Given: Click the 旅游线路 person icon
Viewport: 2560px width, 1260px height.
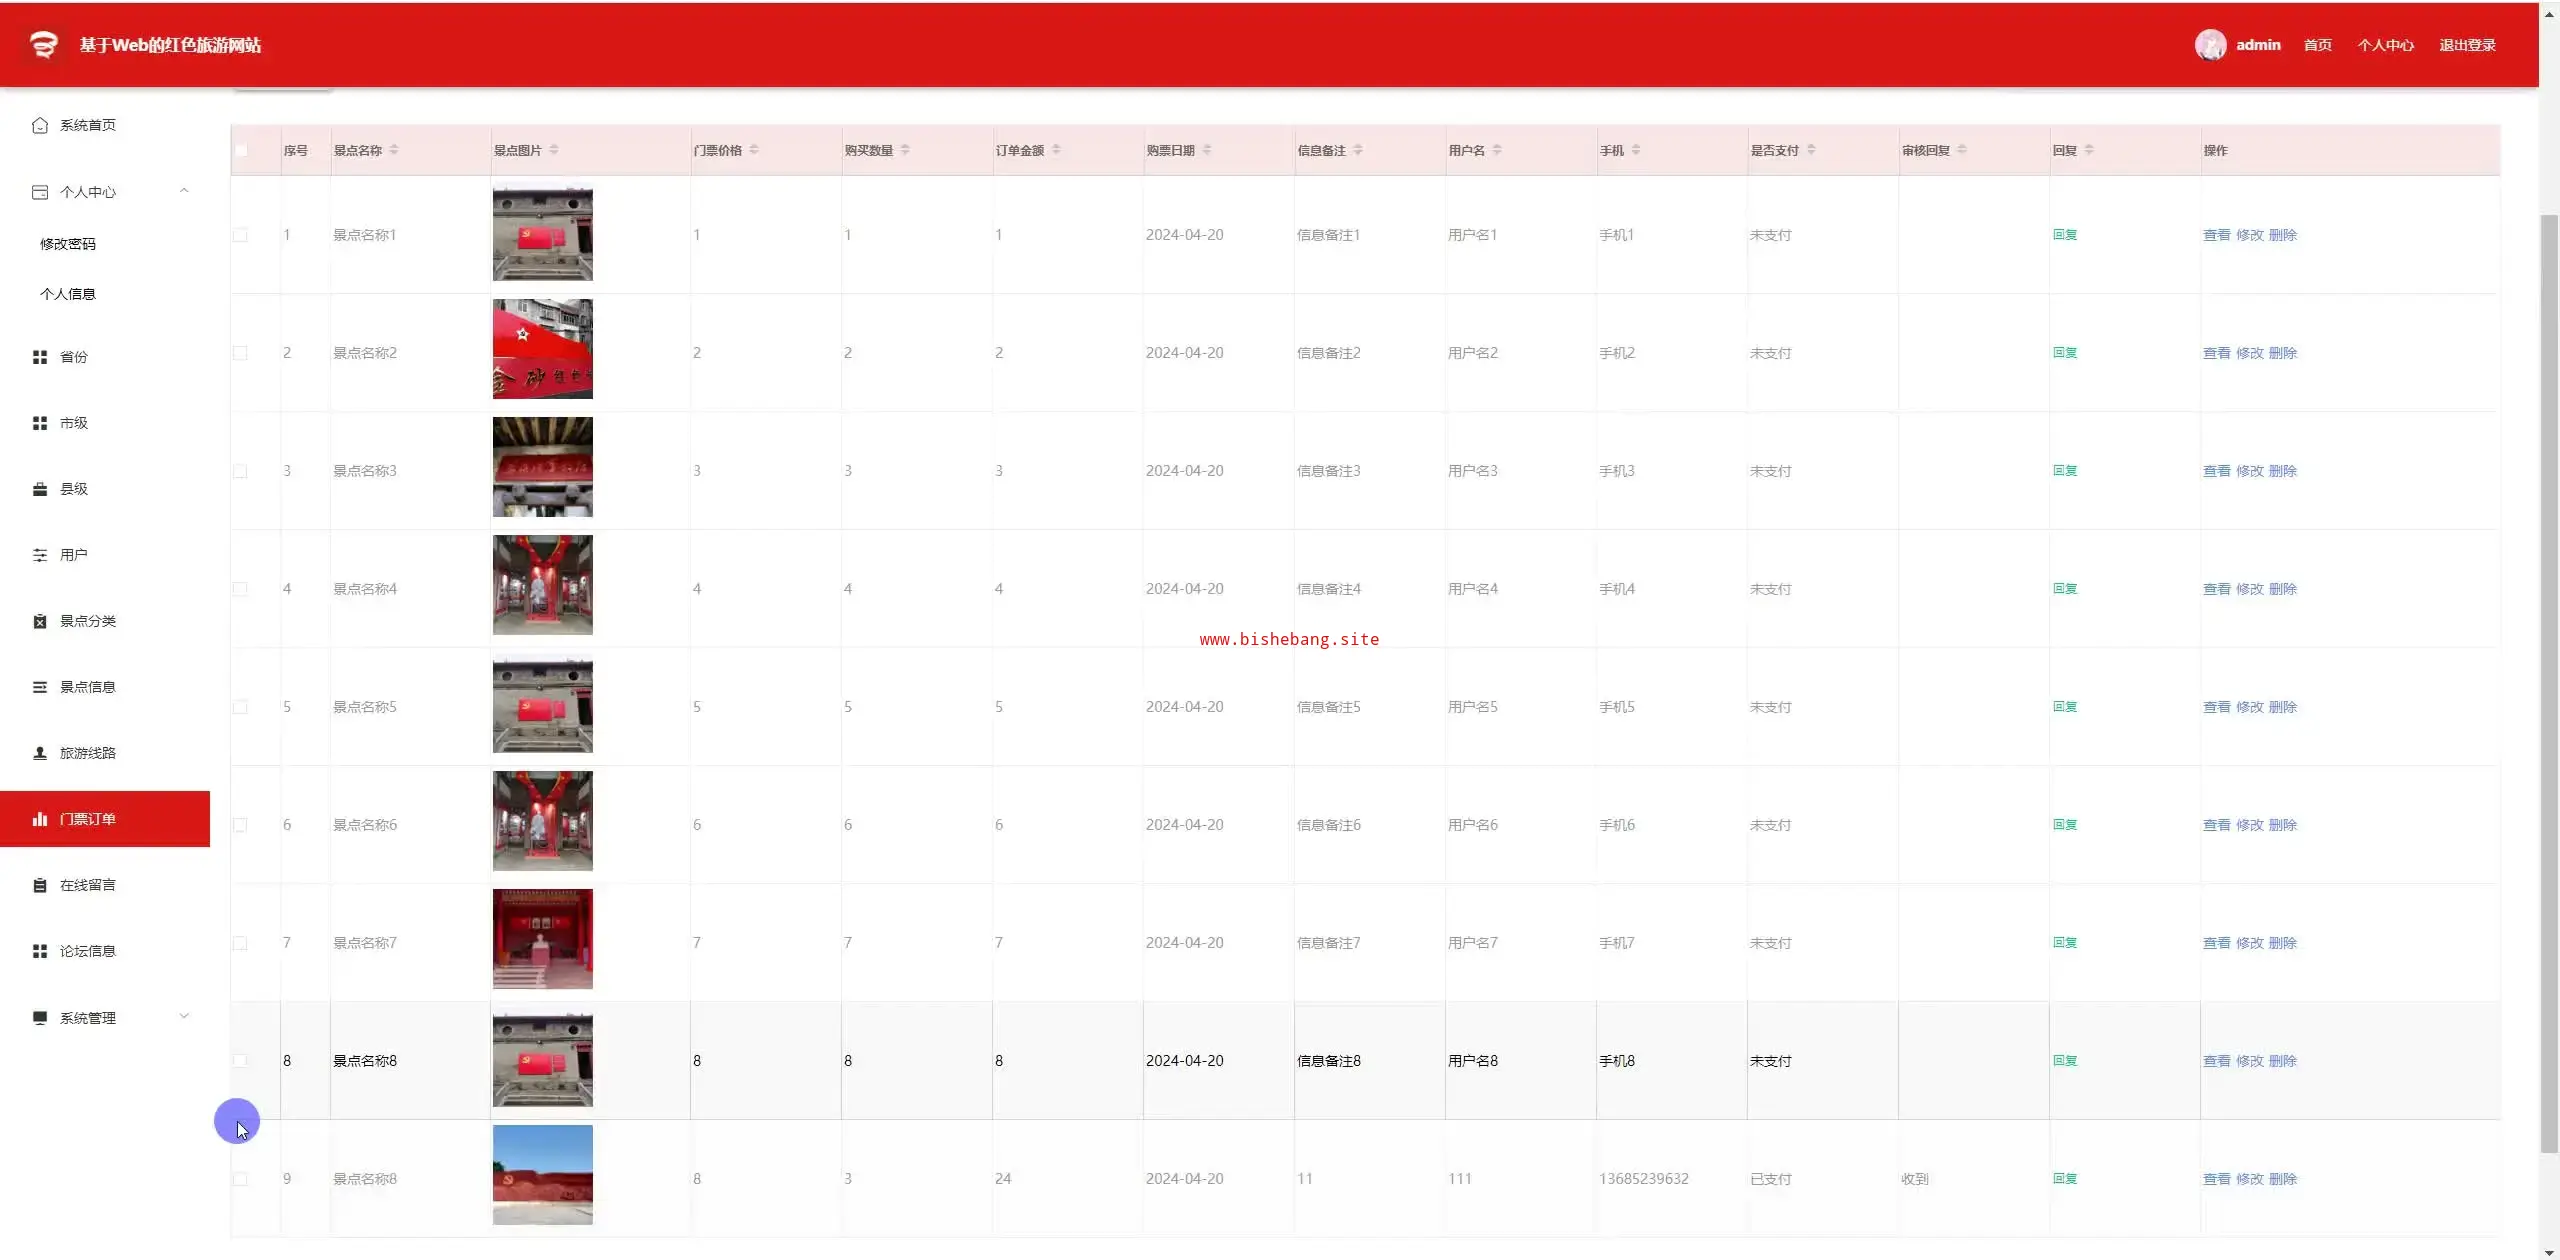Looking at the screenshot, I should [40, 753].
